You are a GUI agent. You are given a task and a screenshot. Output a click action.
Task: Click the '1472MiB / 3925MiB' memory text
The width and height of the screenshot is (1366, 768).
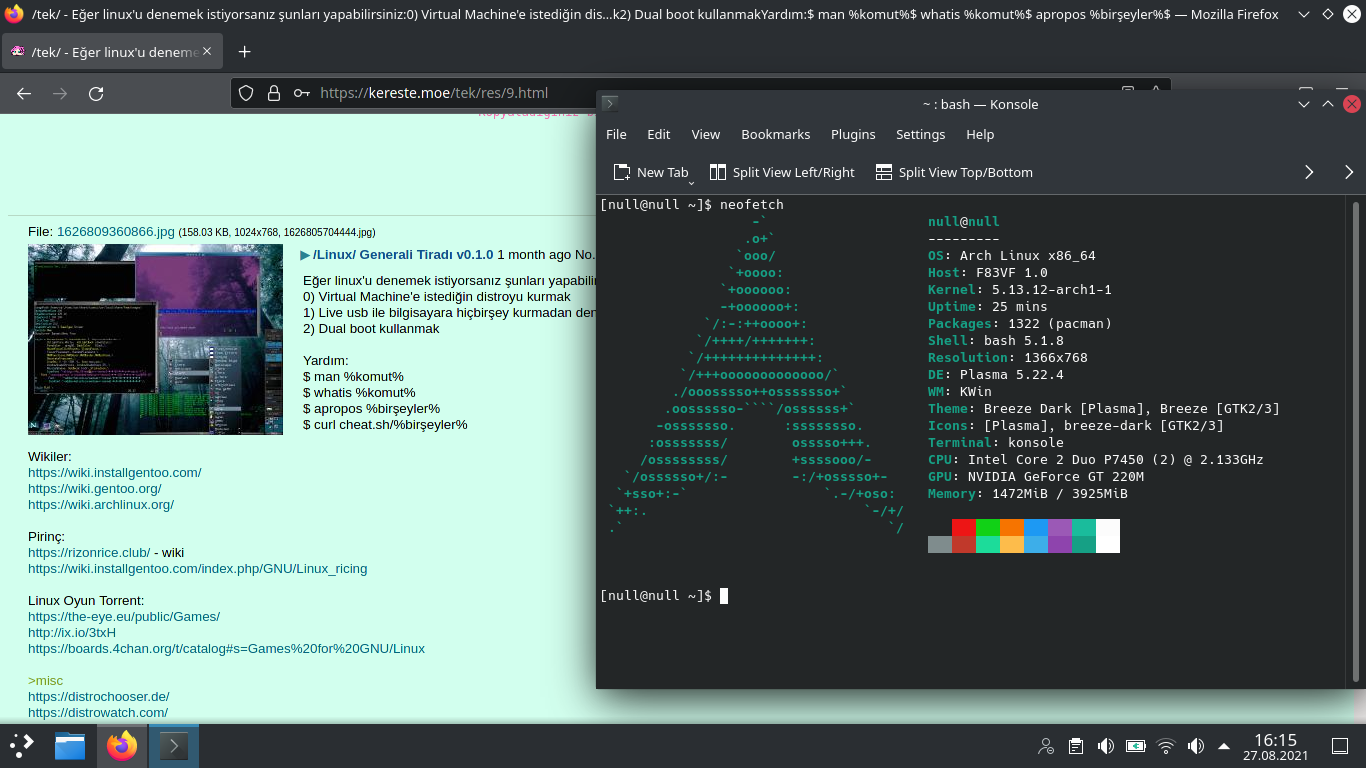(x=1059, y=494)
